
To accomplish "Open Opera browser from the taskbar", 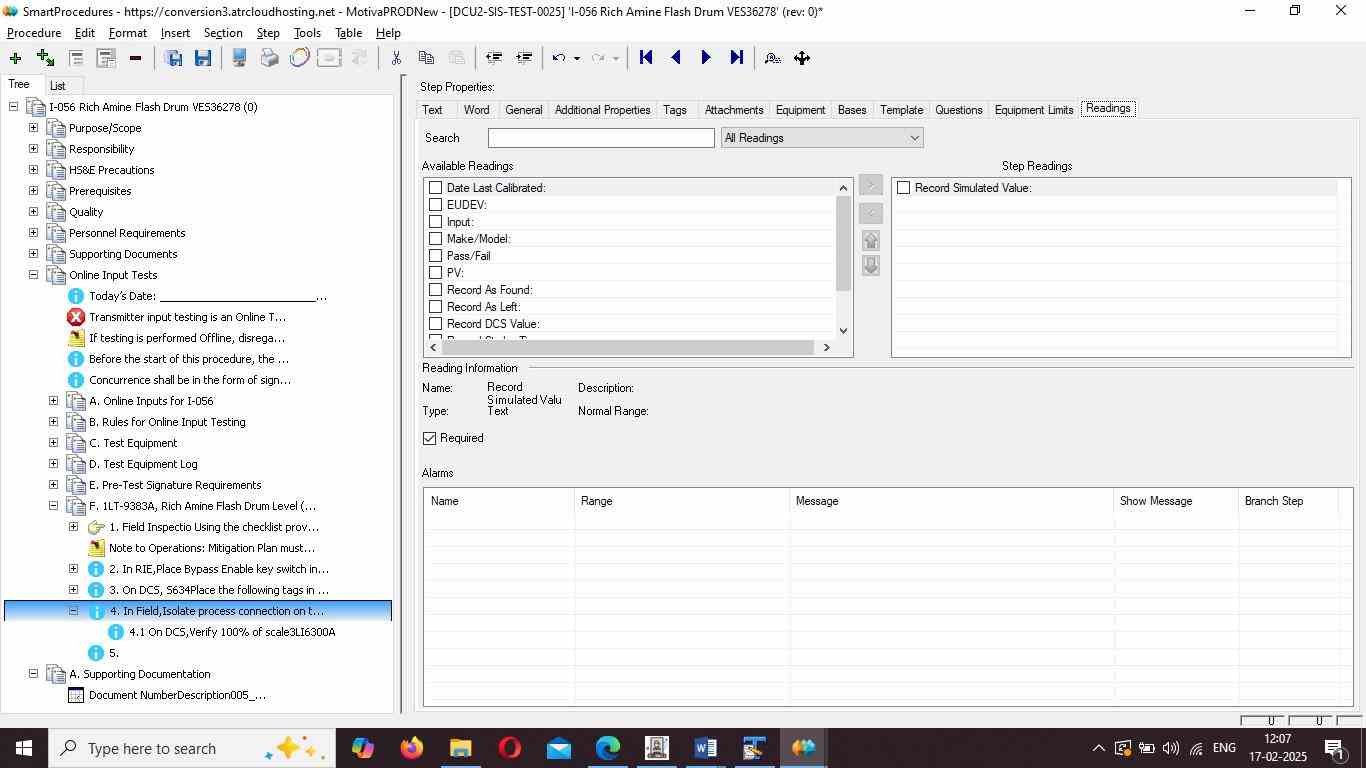I will click(509, 748).
